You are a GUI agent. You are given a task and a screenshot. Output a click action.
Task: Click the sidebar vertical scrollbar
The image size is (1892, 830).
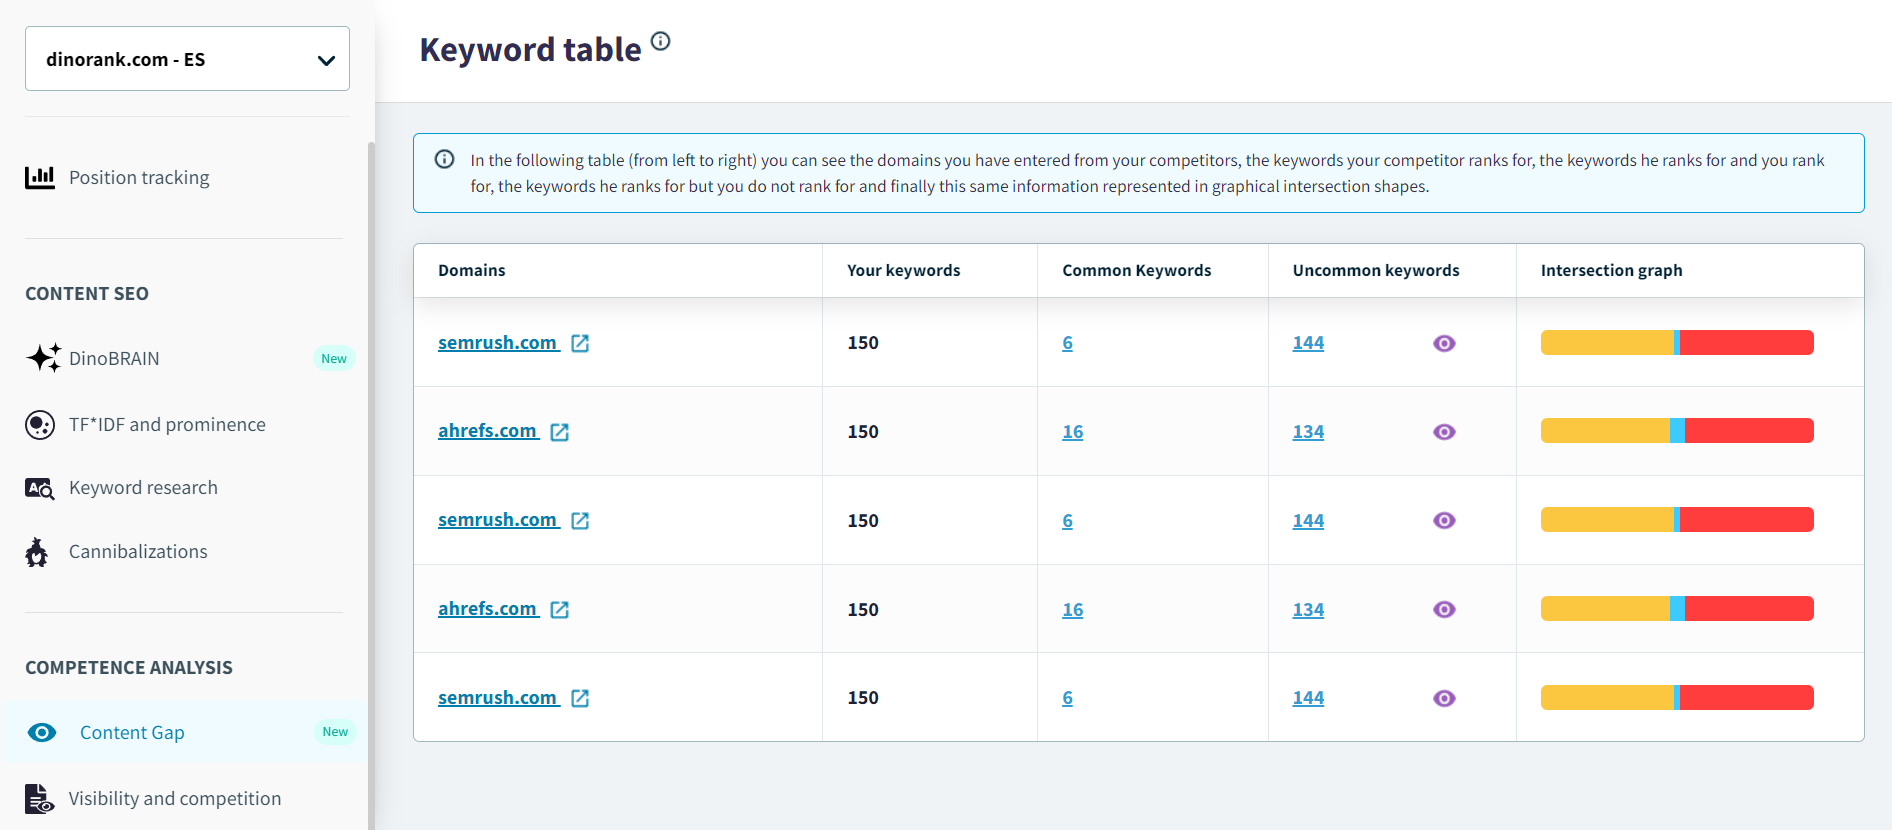[371, 480]
